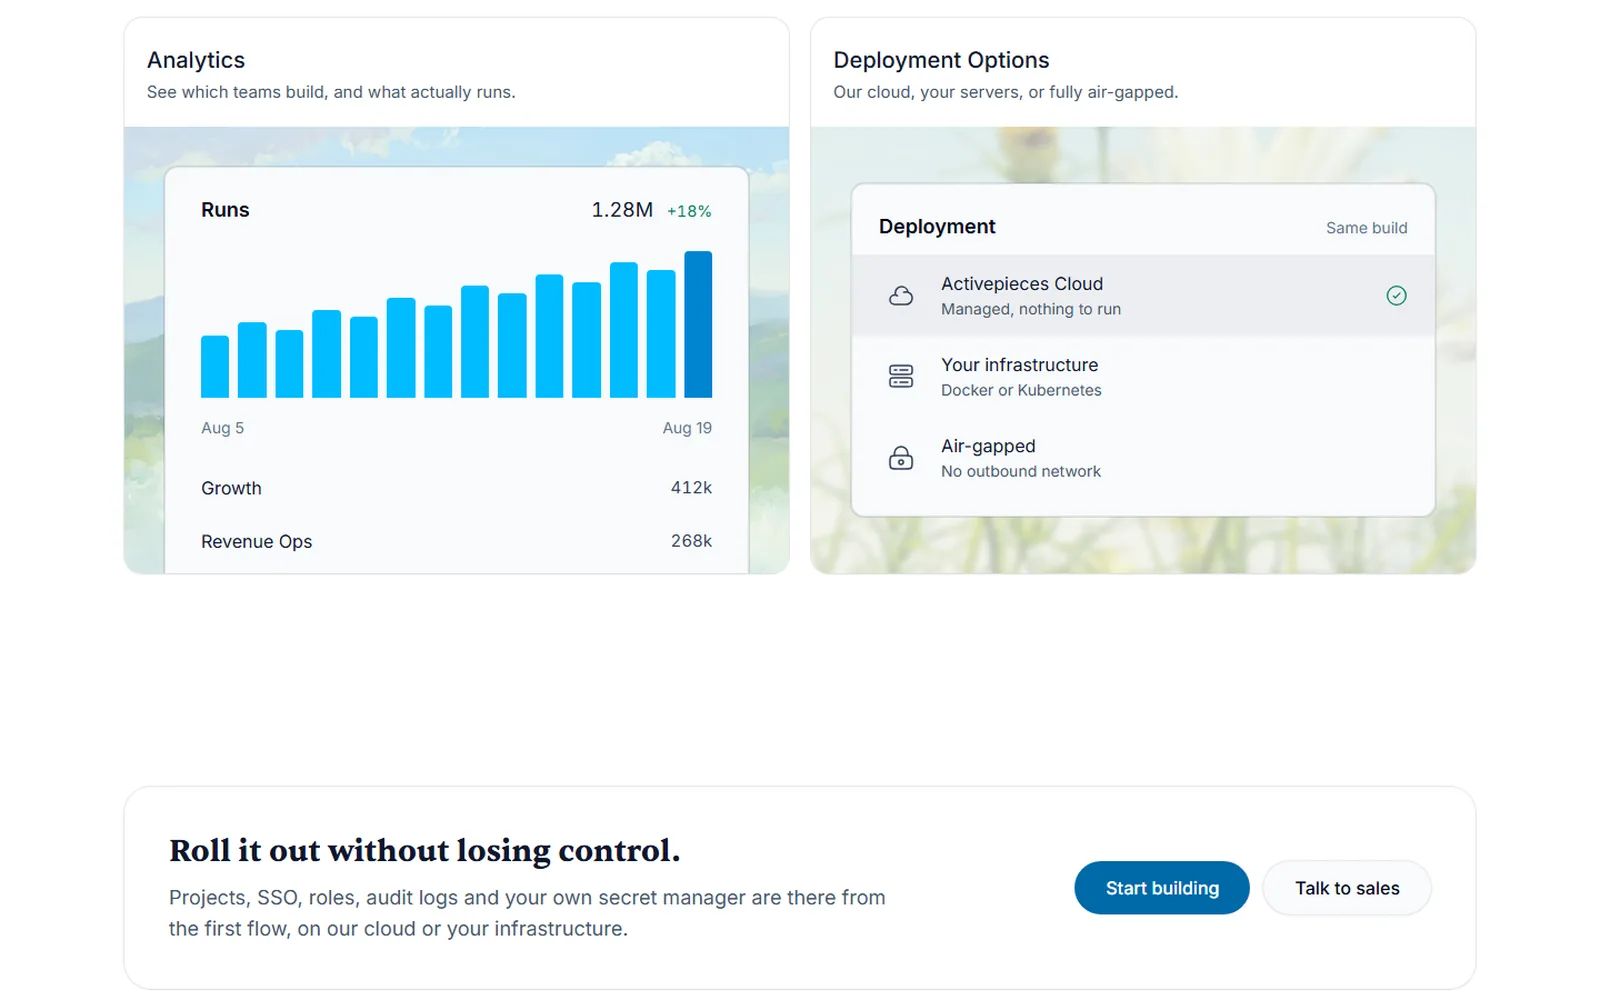
Task: Click the Roll it out without losing control heading
Action: (425, 850)
